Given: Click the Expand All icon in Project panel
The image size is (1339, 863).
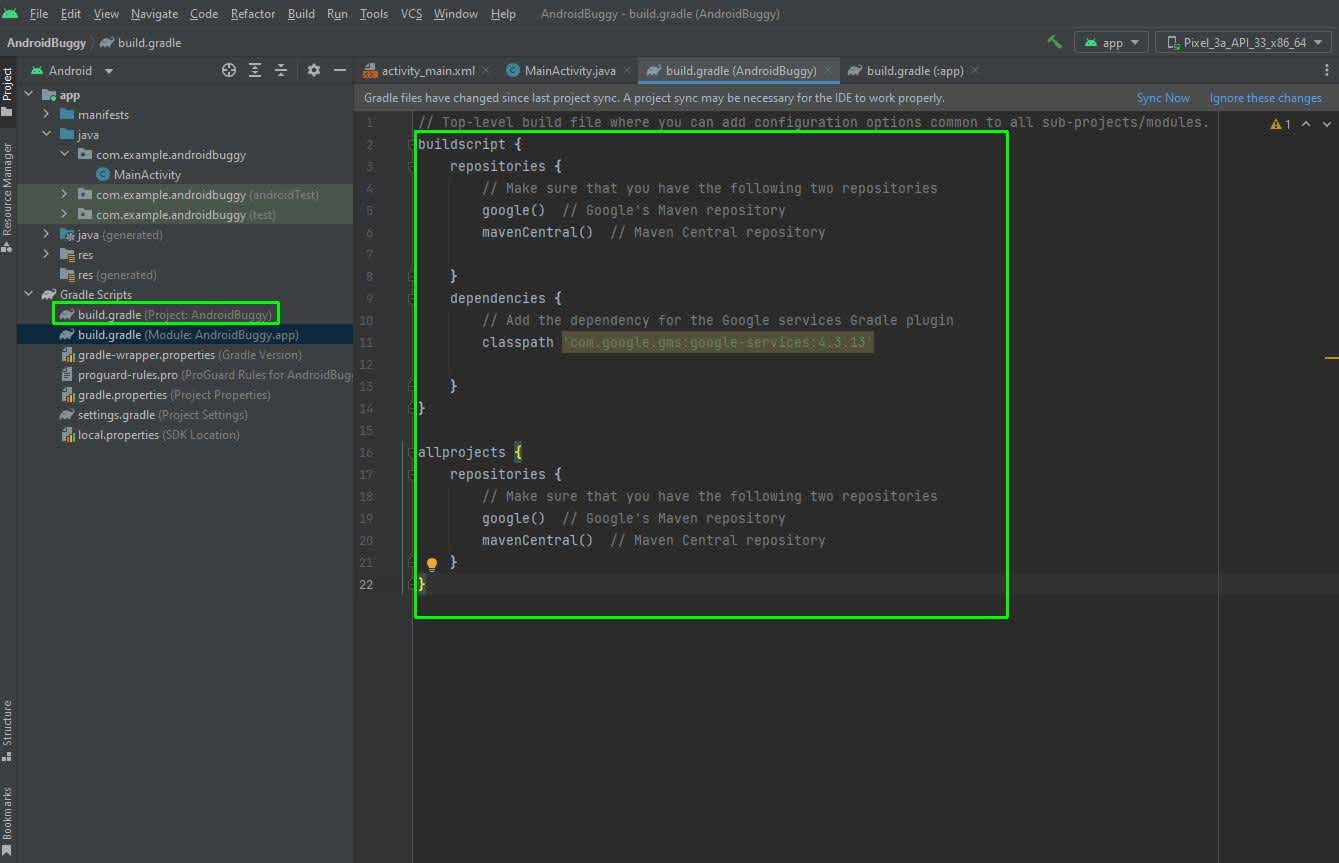Looking at the screenshot, I should pos(255,70).
